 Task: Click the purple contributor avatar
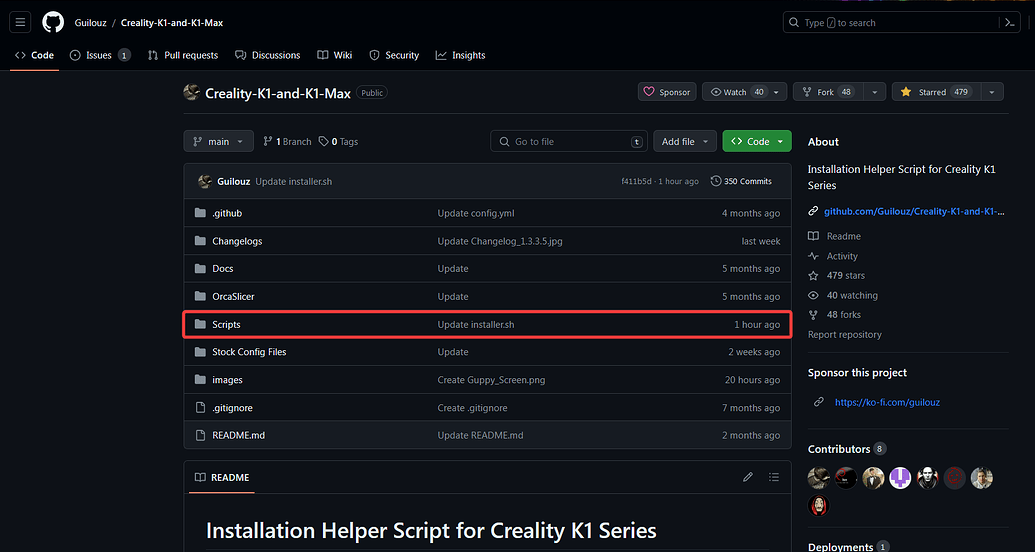coord(900,477)
